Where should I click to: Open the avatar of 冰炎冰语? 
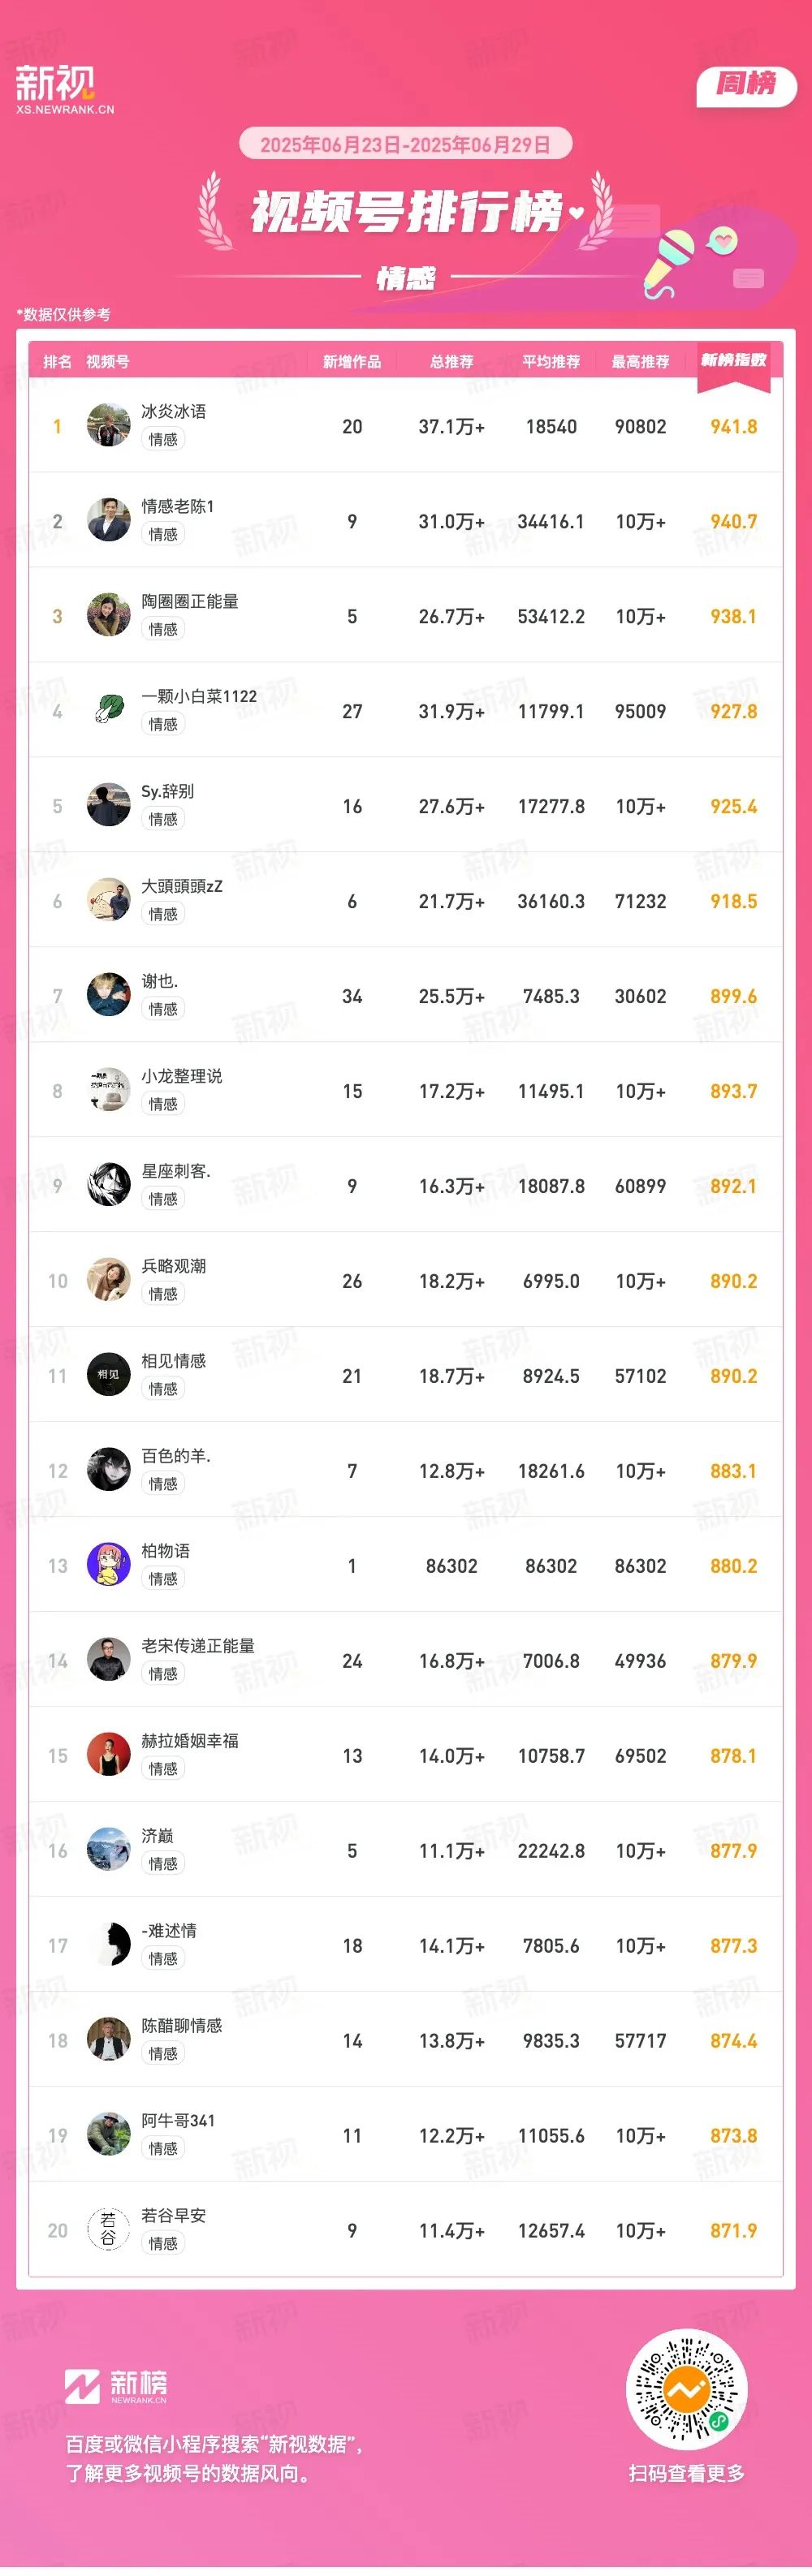[x=108, y=425]
